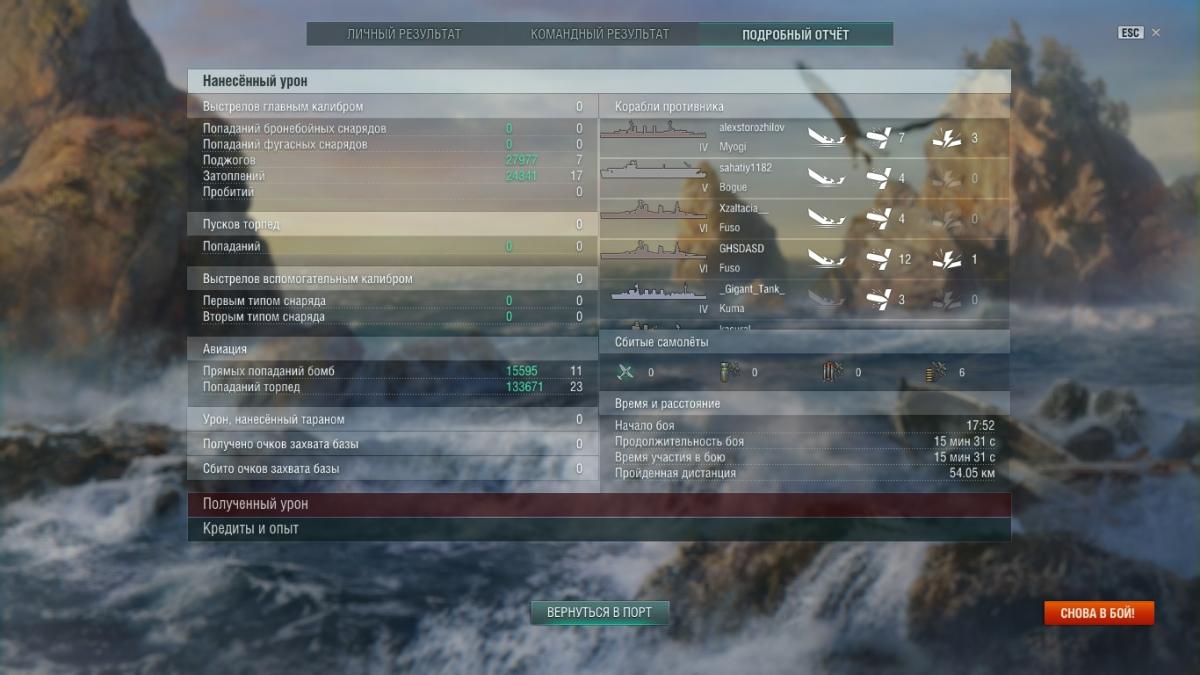The image size is (1200, 675).
Task: Click the Снова в бой! button
Action: [1098, 612]
